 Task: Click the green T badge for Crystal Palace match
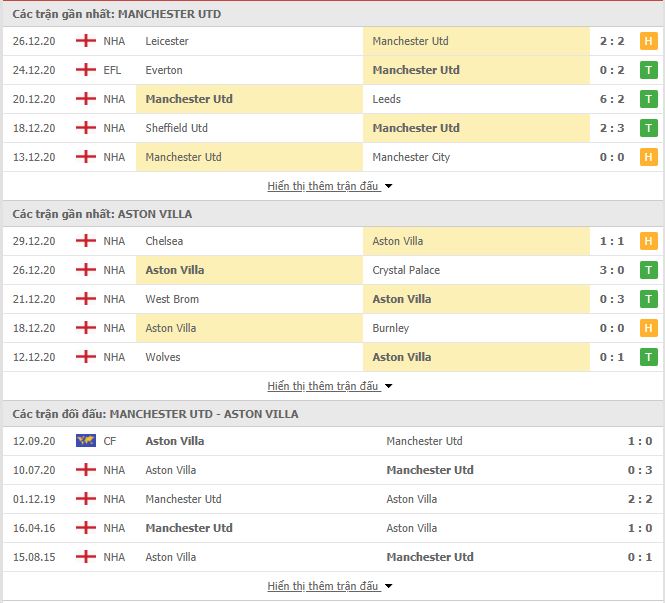[648, 270]
